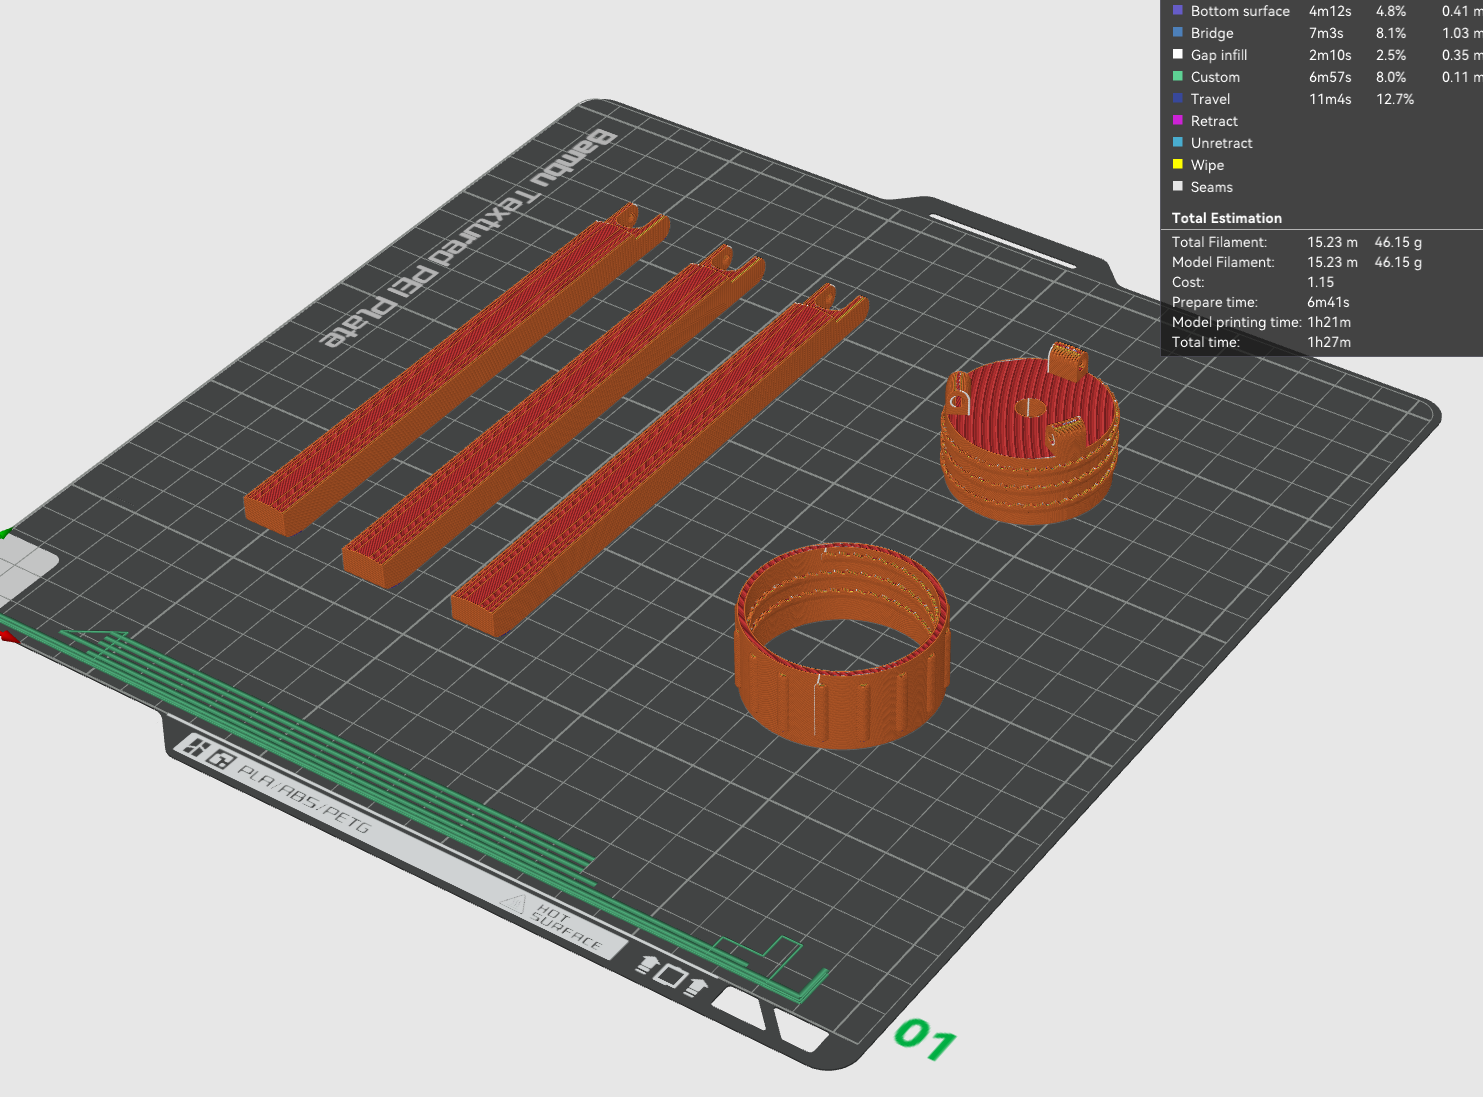Click the green plate number 01
This screenshot has height=1097, width=1483.
click(x=925, y=1039)
